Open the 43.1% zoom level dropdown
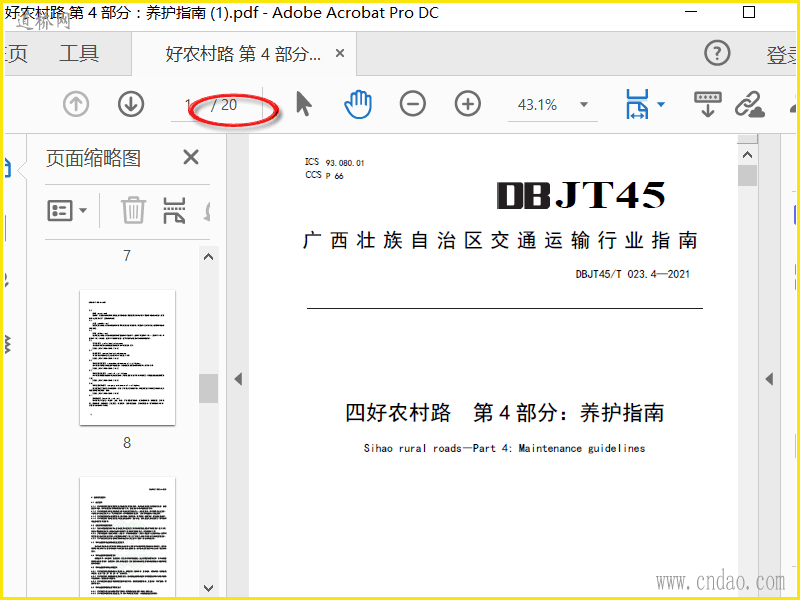Image resolution: width=800 pixels, height=600 pixels. click(584, 105)
